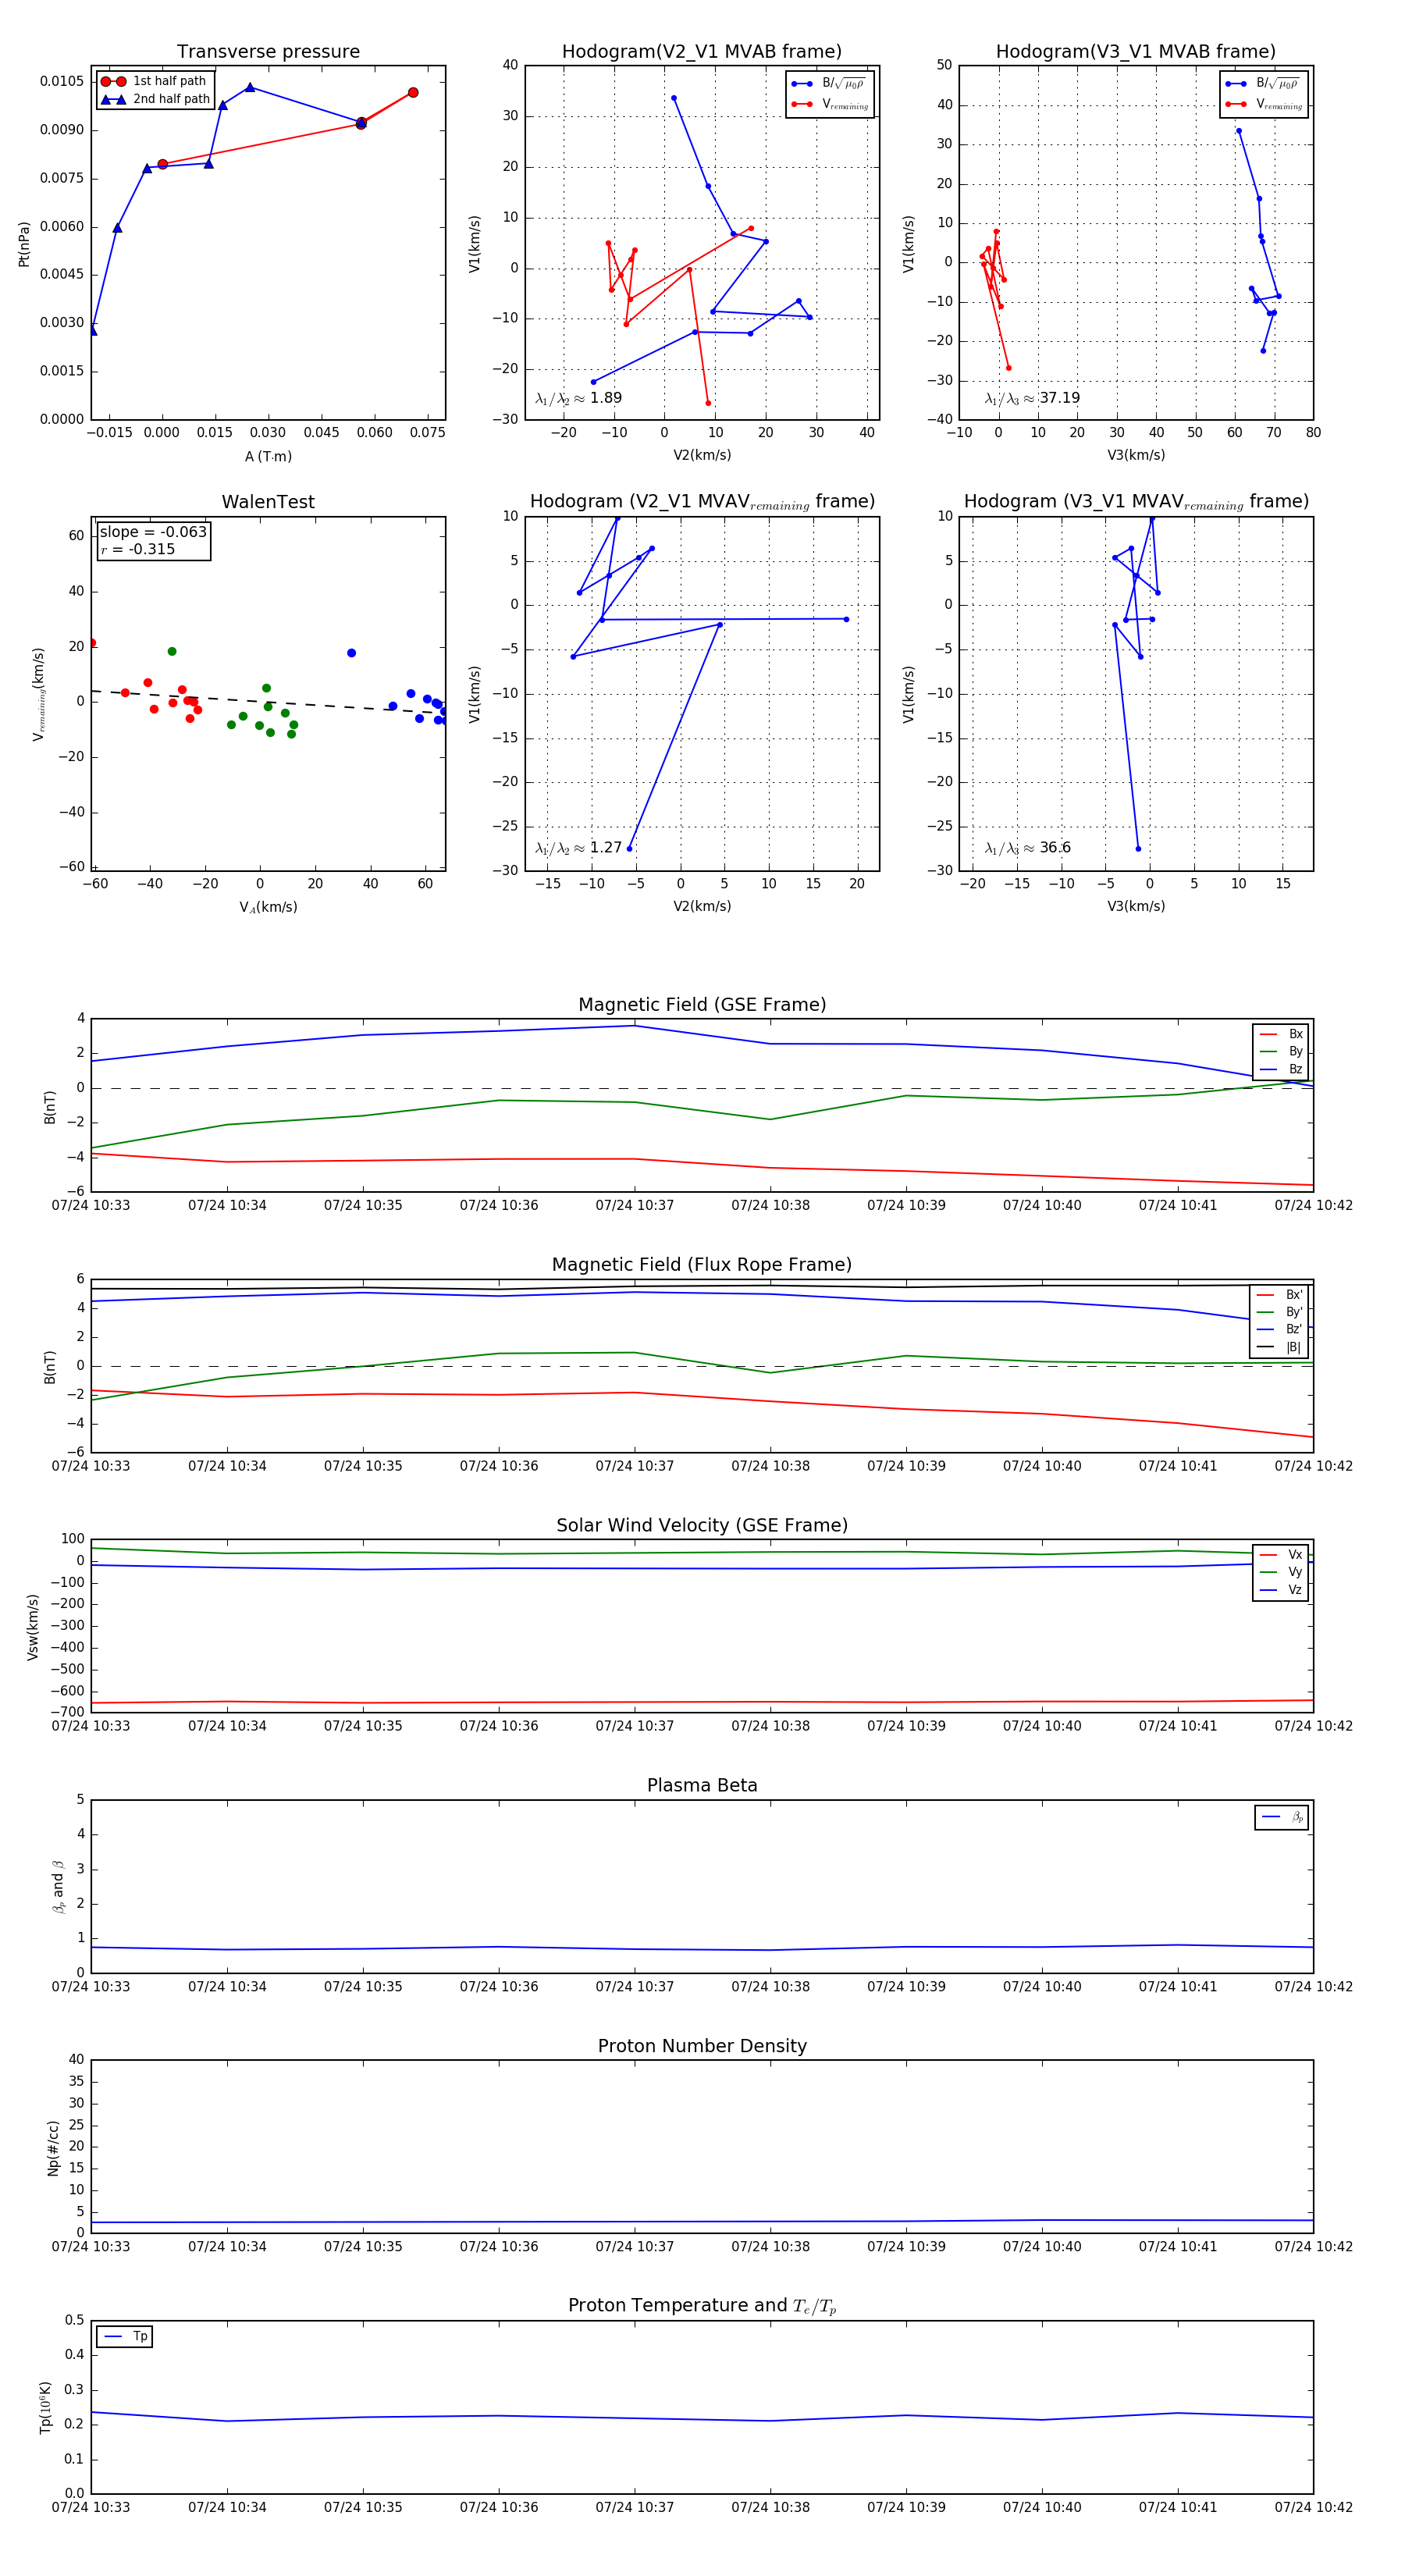1405x2576 pixels.
Task: Click 'r = -0.315' annotation
Action: 138,549
